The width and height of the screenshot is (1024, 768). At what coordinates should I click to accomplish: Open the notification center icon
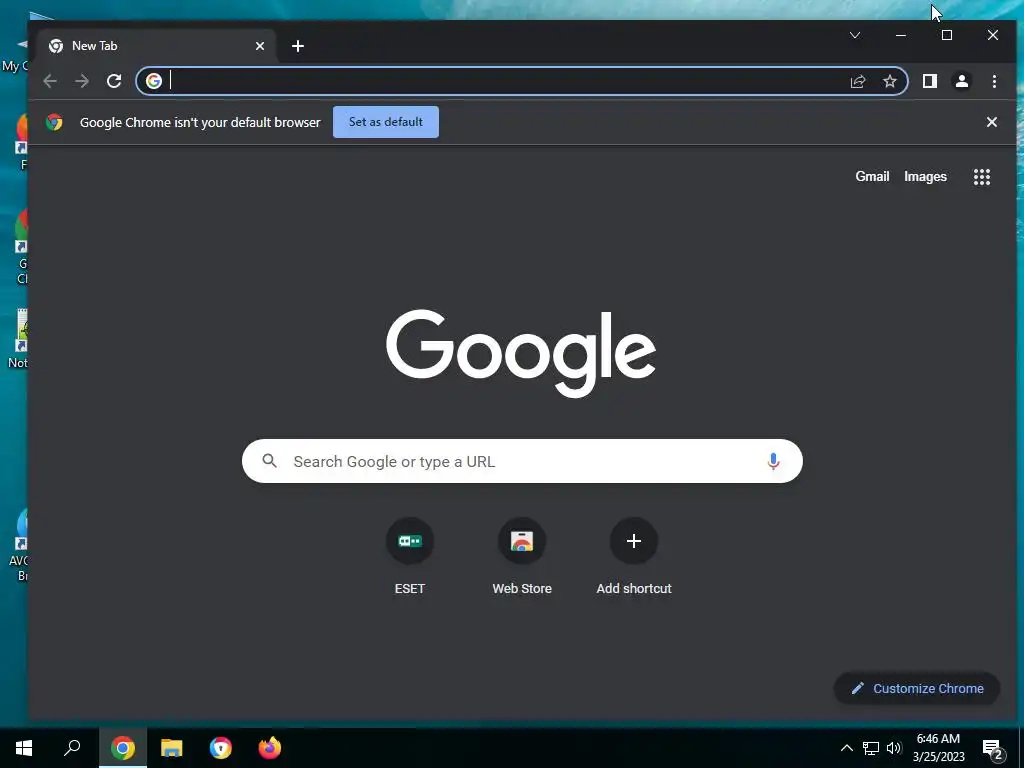click(x=992, y=748)
